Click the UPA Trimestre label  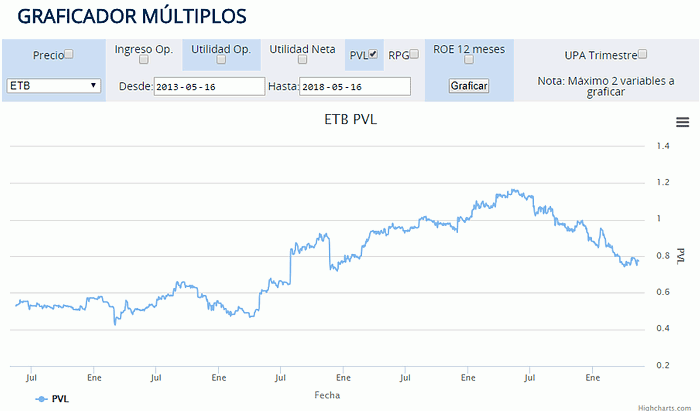click(601, 55)
